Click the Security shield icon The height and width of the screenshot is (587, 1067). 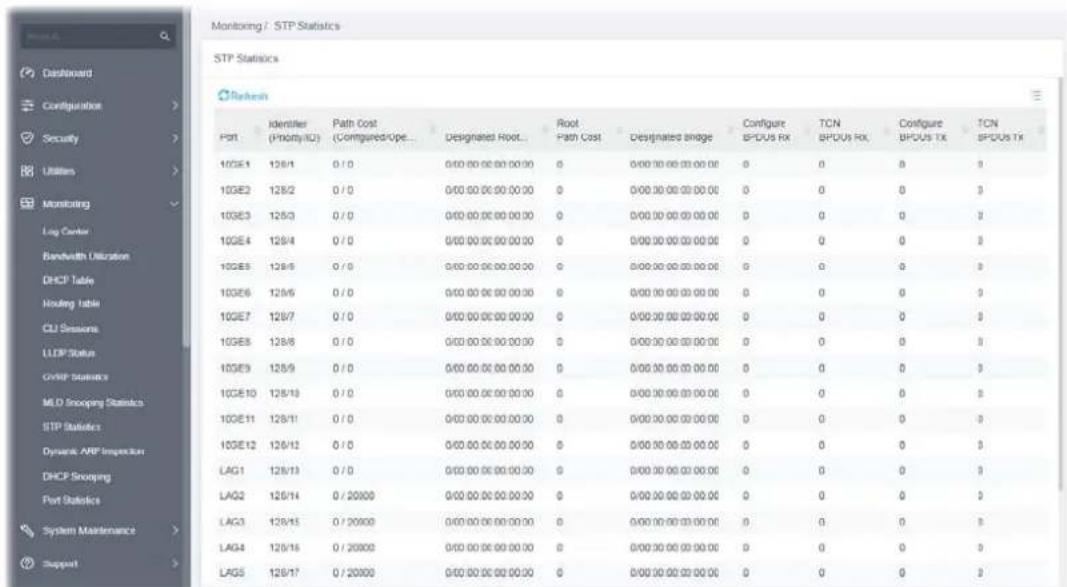[27, 138]
